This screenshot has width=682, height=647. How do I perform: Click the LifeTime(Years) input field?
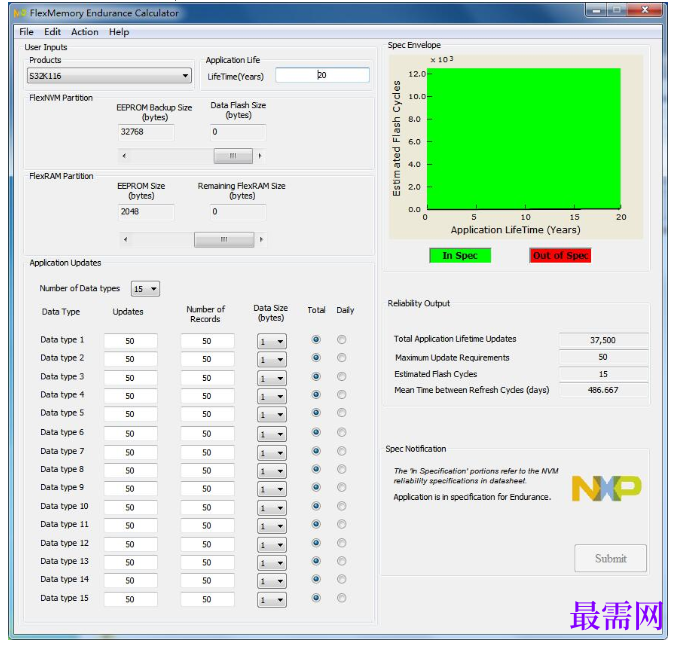point(322,75)
